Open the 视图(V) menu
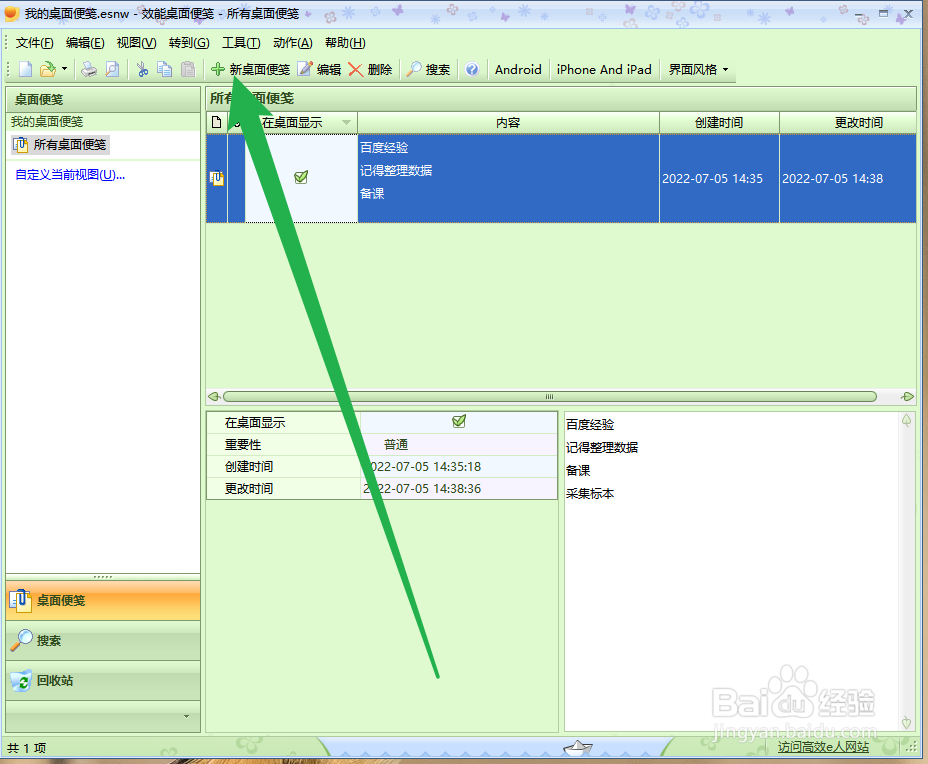The image size is (928, 764). click(137, 43)
